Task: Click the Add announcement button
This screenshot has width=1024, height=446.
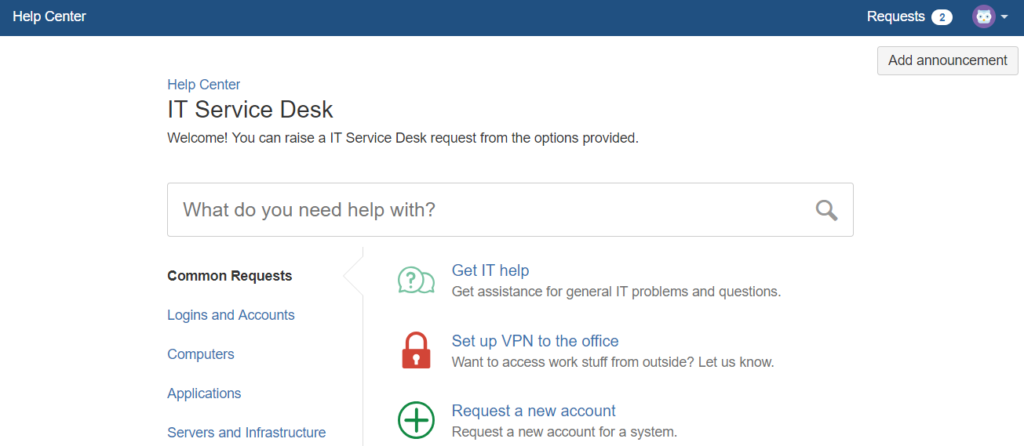Action: pyautogui.click(x=948, y=61)
